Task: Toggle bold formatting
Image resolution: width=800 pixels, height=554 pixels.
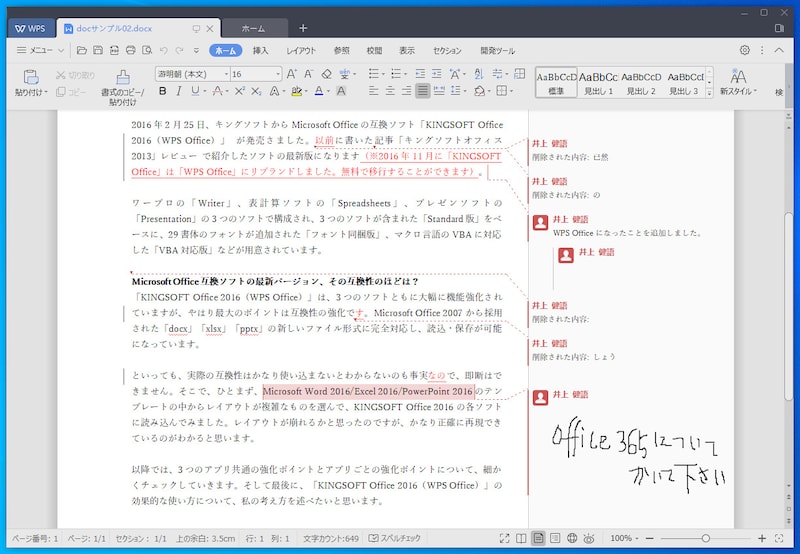Action: click(162, 91)
